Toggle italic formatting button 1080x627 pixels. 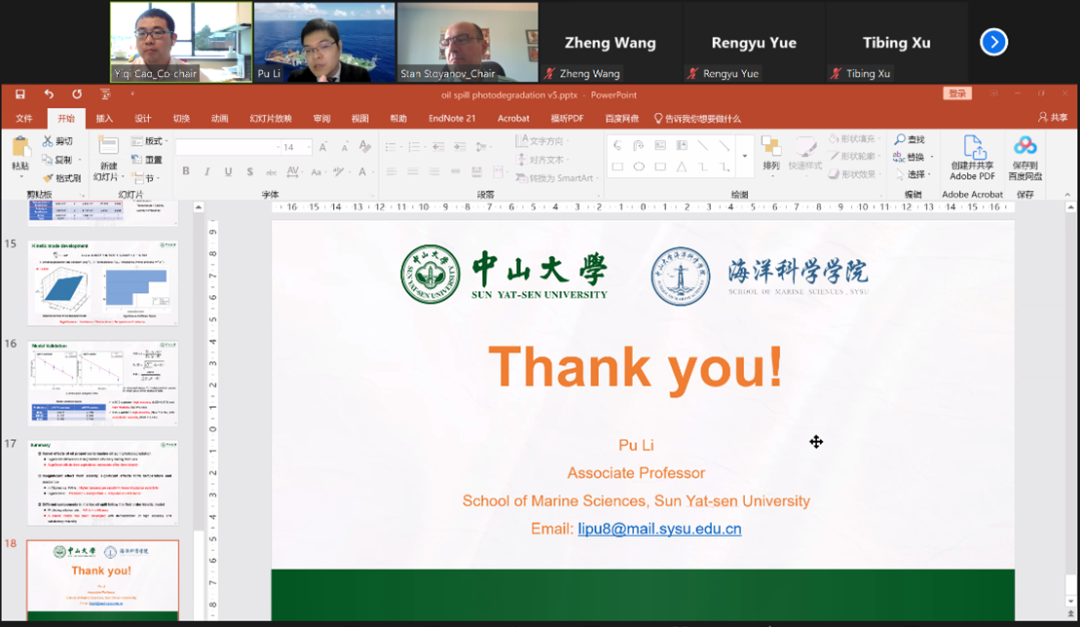207,172
